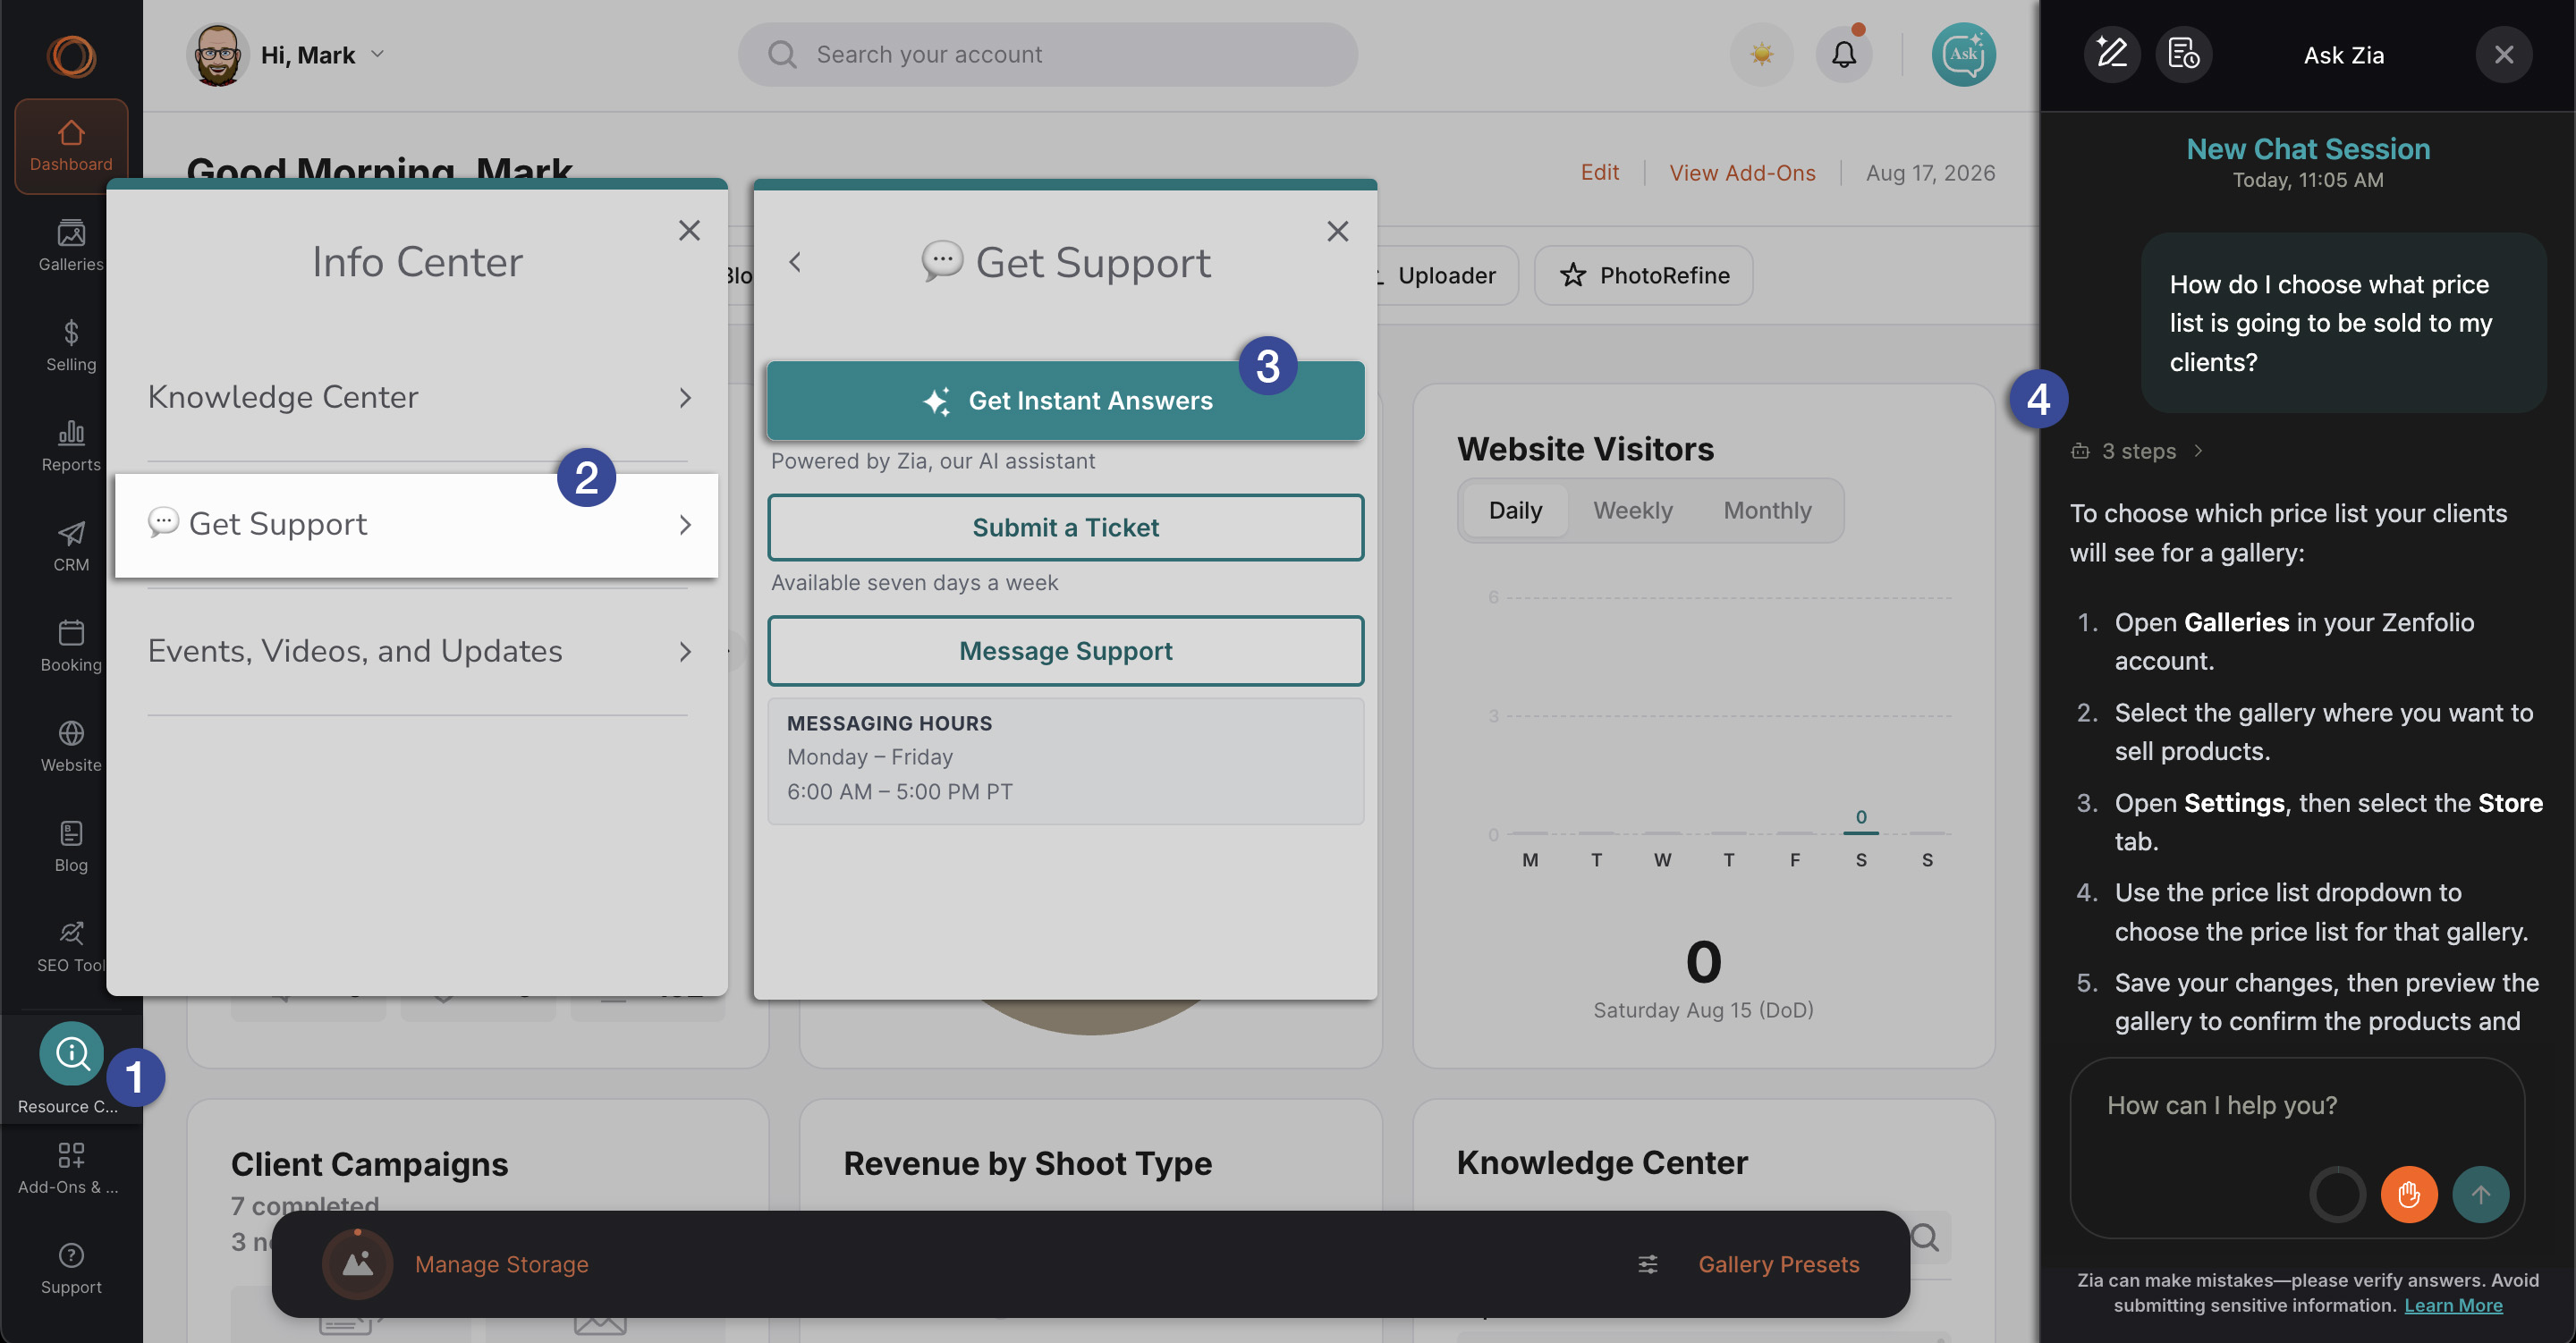
Task: Open the Selling section
Action: click(x=71, y=345)
